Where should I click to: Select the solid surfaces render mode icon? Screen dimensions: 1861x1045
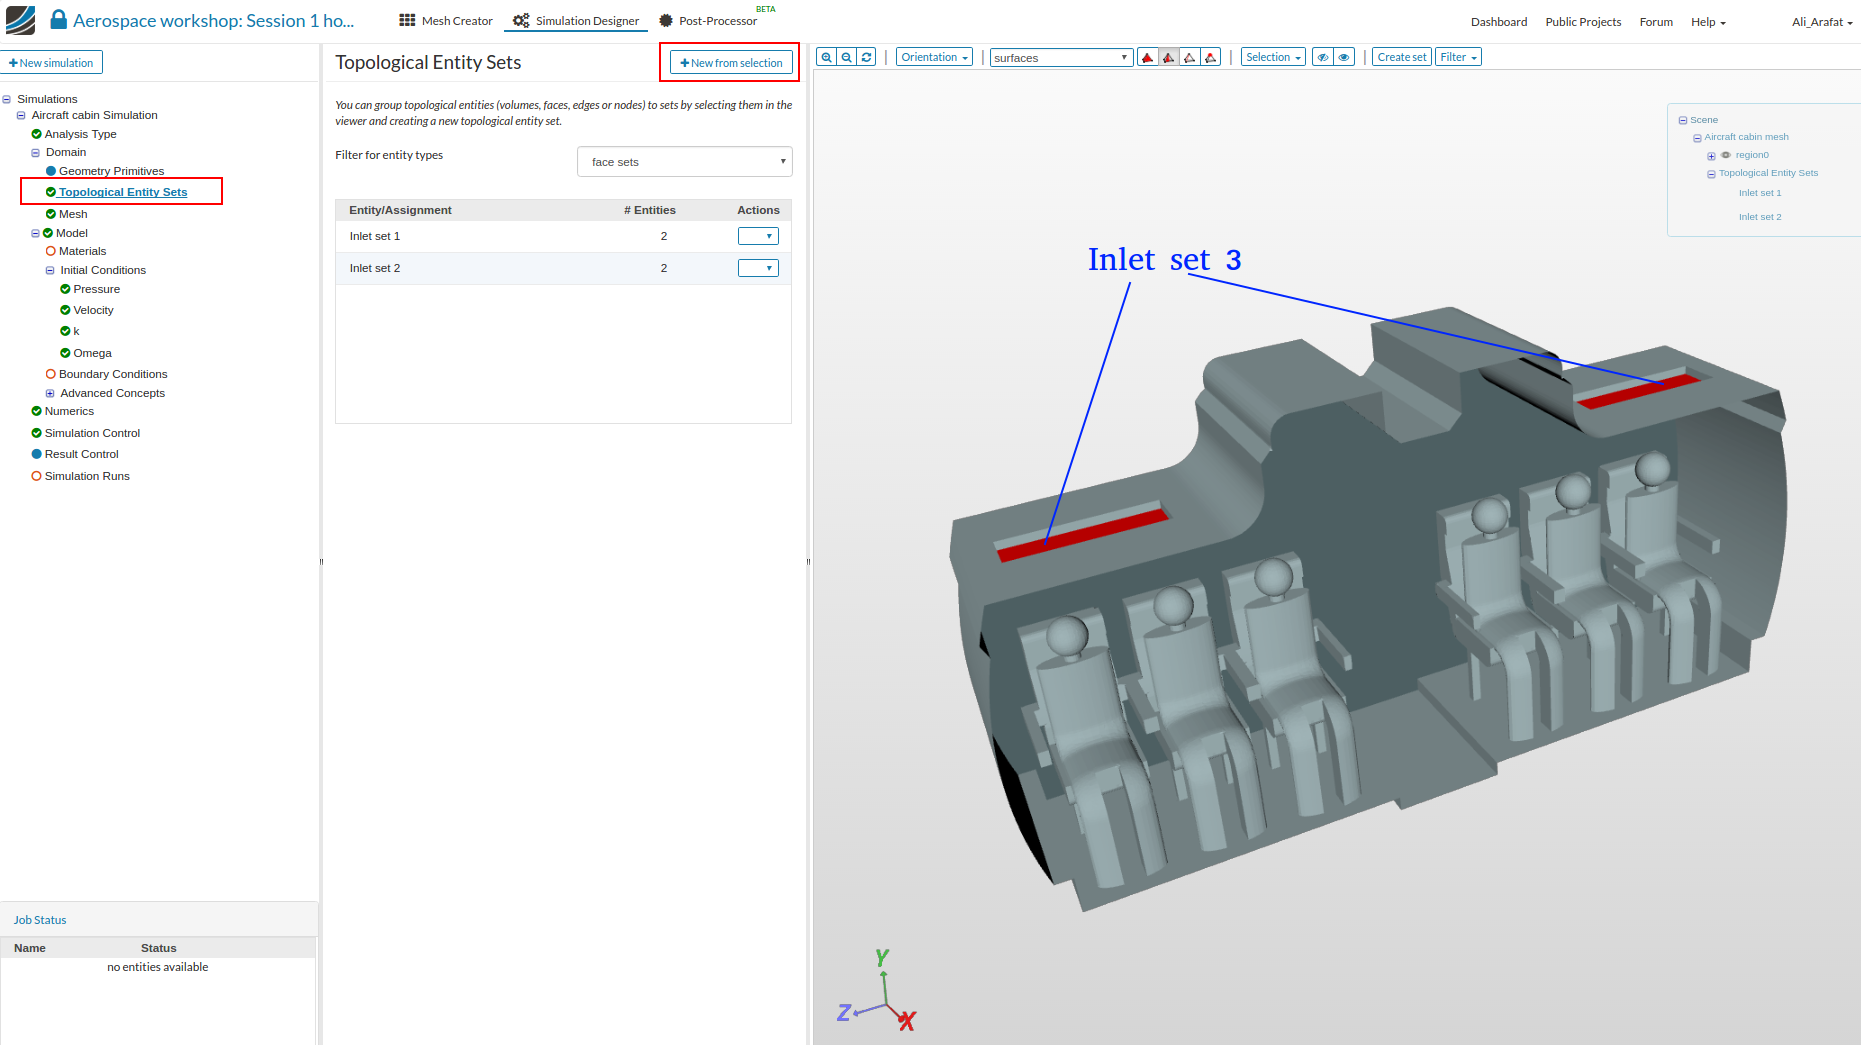pos(1148,57)
